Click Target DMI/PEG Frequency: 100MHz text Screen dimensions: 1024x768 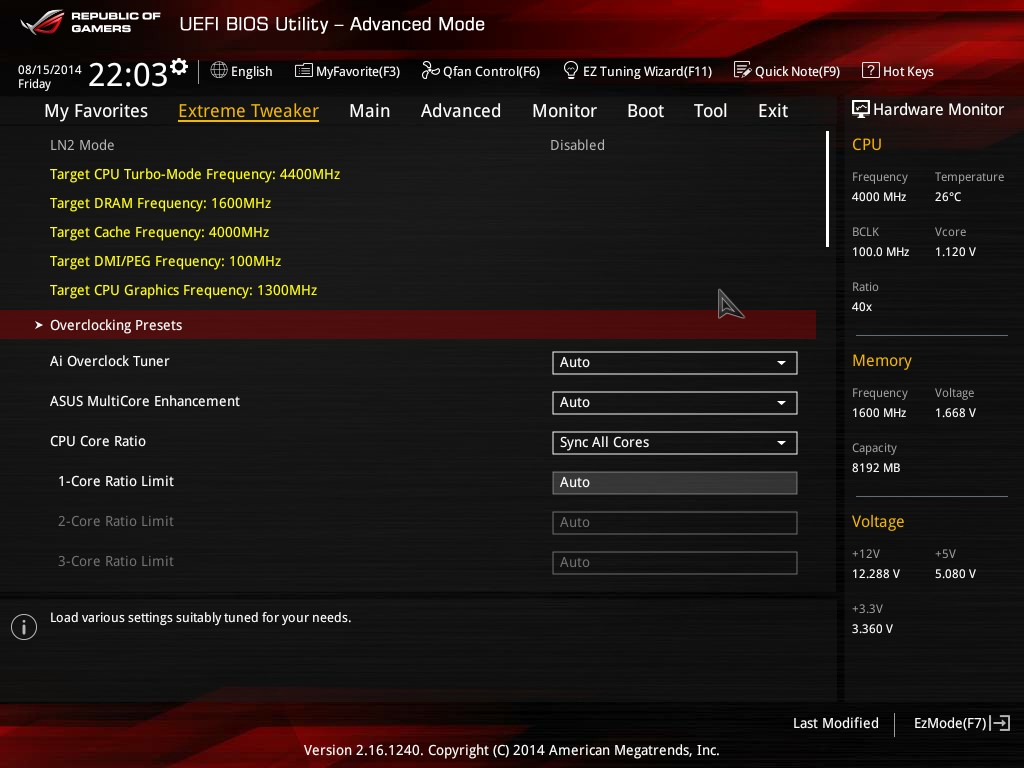tap(165, 261)
